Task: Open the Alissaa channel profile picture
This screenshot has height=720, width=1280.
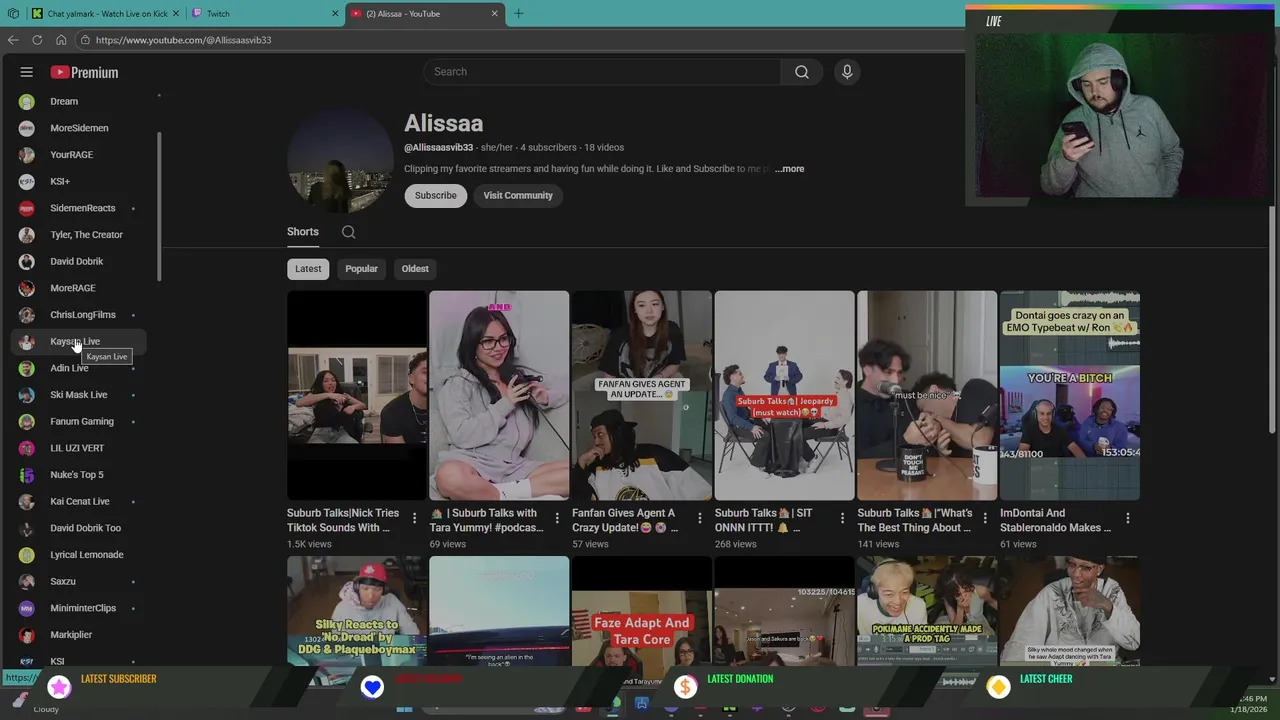Action: tap(339, 160)
